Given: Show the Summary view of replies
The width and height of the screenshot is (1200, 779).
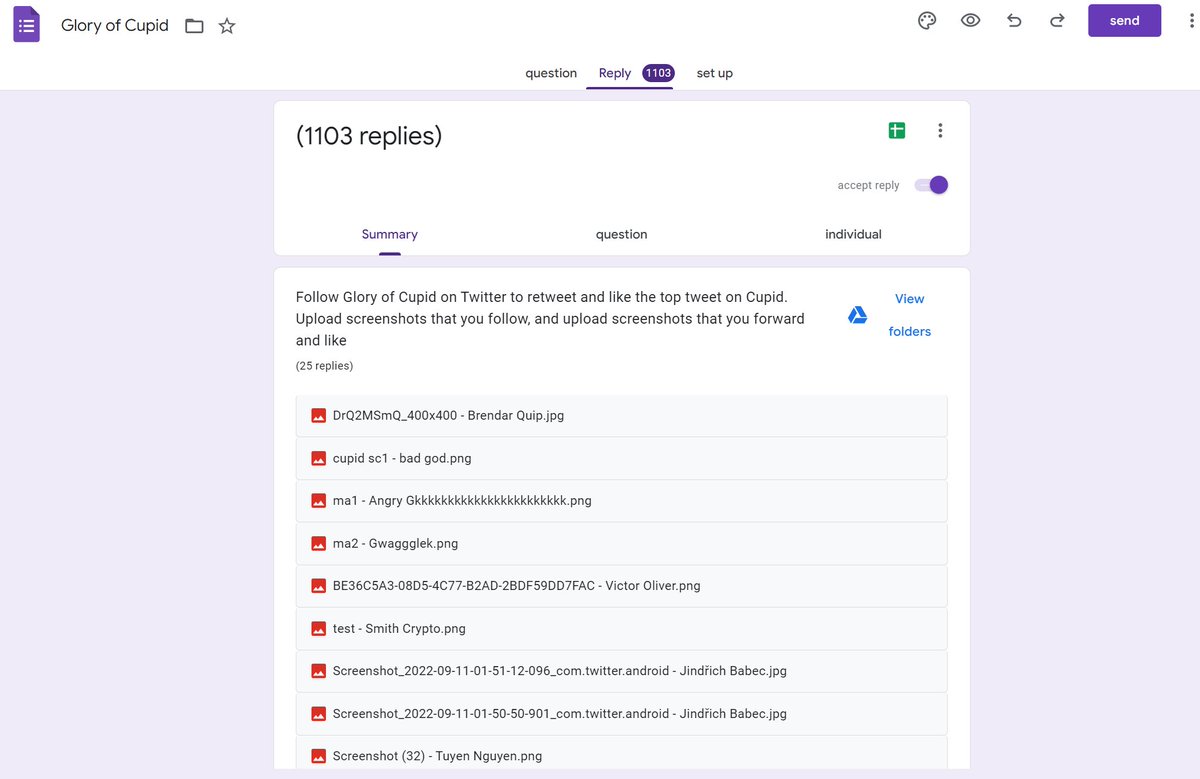Looking at the screenshot, I should (x=390, y=234).
